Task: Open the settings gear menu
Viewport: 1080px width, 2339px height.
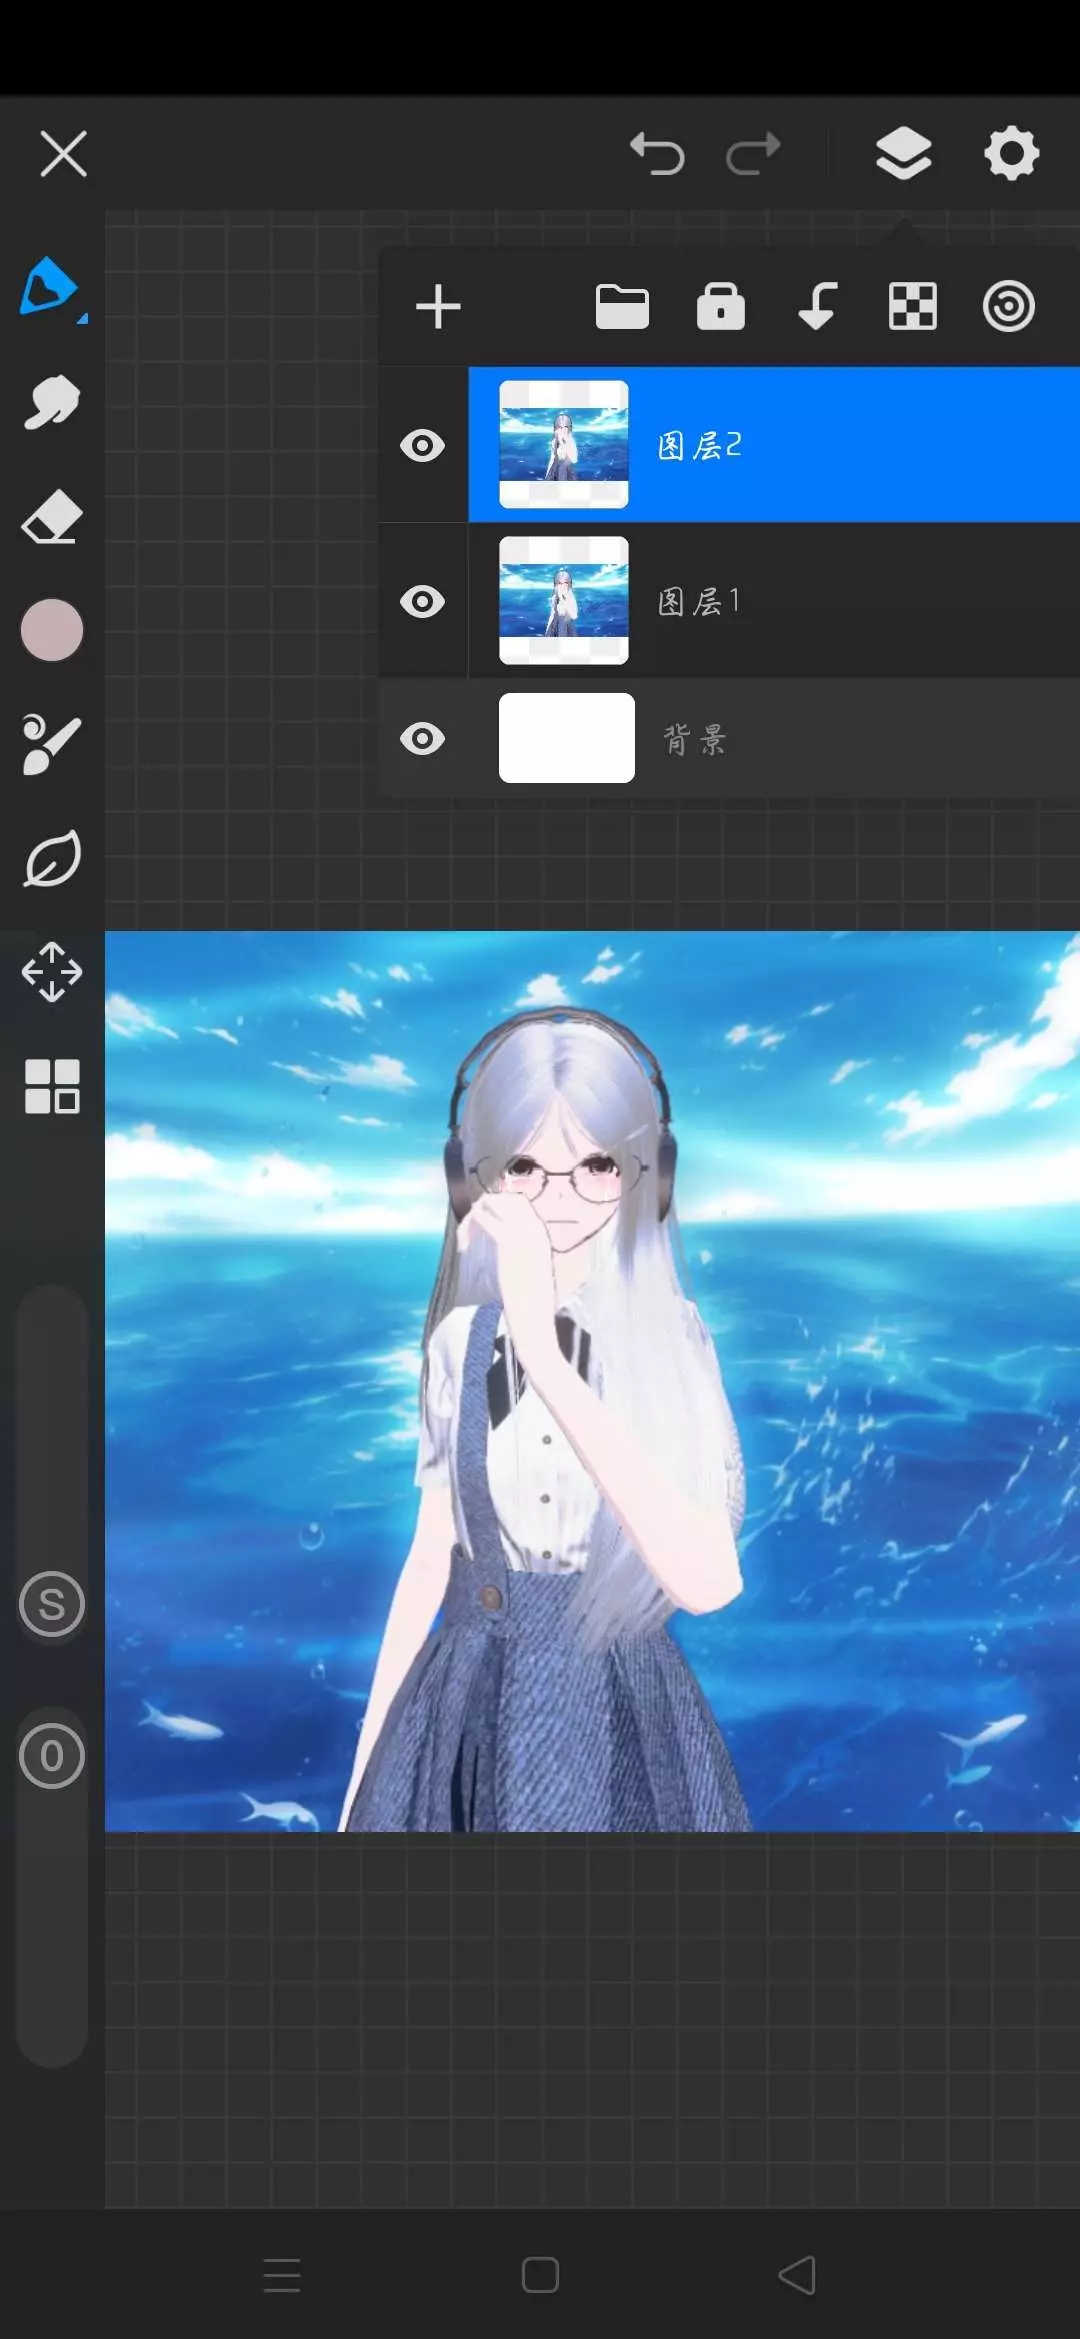Action: (1011, 154)
